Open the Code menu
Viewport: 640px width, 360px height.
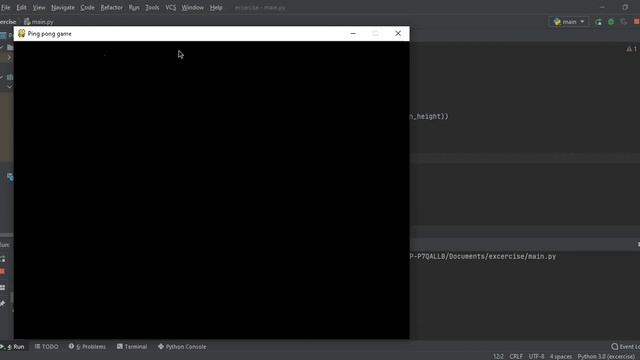click(87, 8)
